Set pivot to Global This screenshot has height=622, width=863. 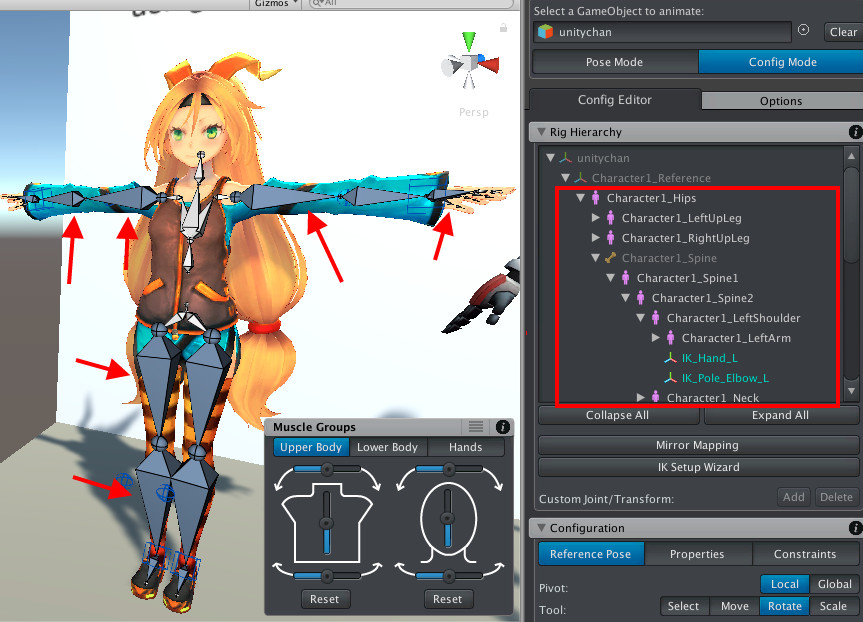834,584
